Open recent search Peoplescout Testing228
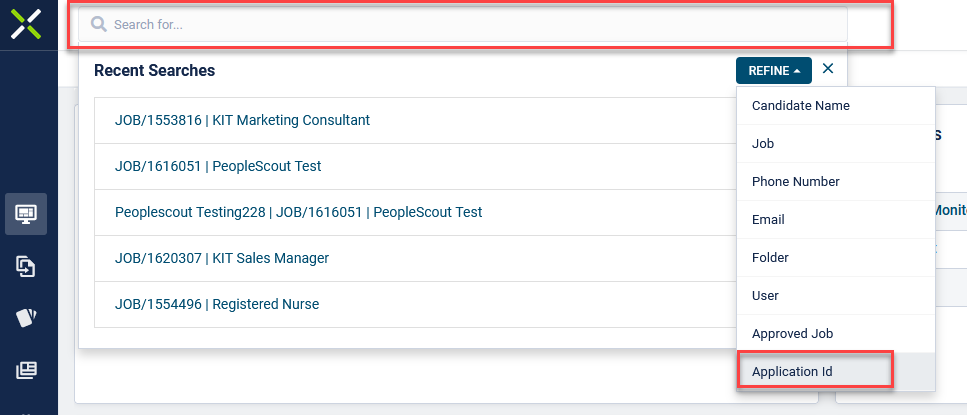Image resolution: width=967 pixels, height=415 pixels. [x=298, y=212]
